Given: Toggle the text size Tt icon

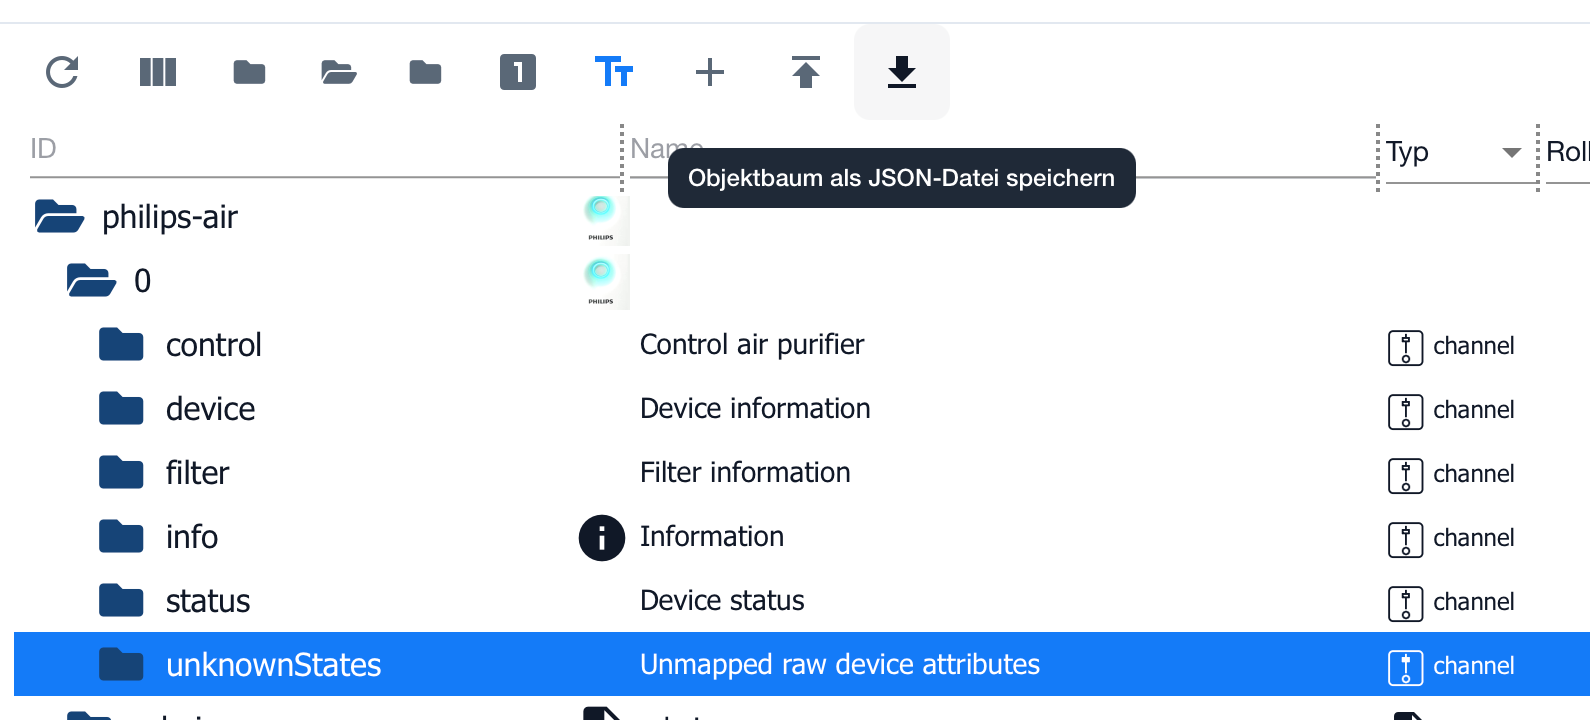Looking at the screenshot, I should coord(614,72).
